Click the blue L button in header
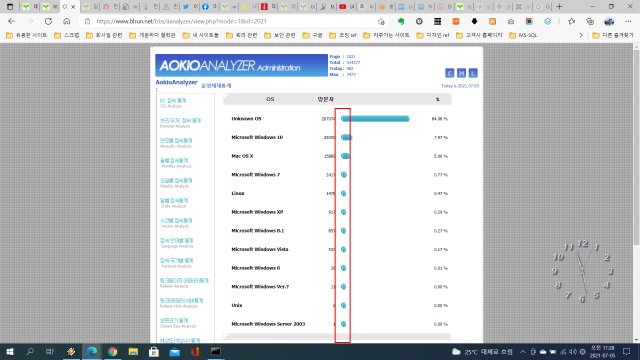This screenshot has height=360, width=640. pos(473,73)
